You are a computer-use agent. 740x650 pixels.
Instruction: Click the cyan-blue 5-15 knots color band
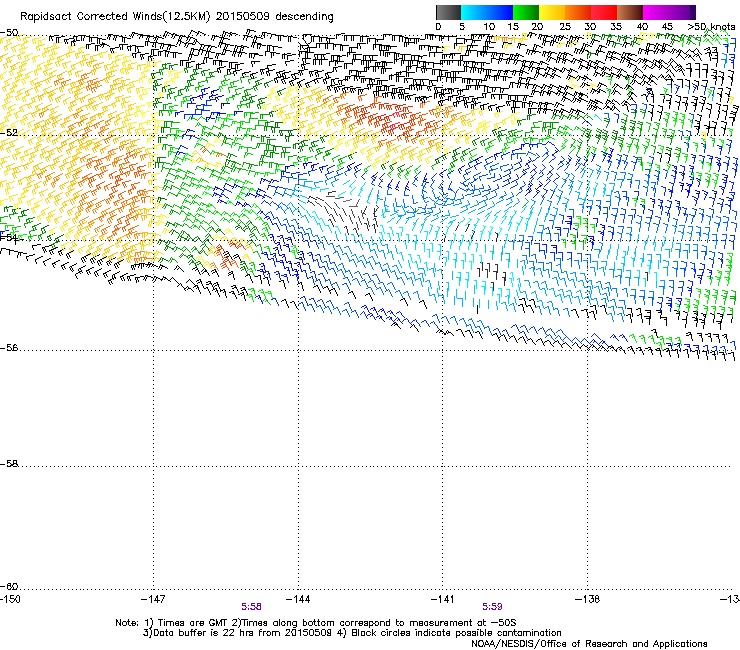coord(487,12)
